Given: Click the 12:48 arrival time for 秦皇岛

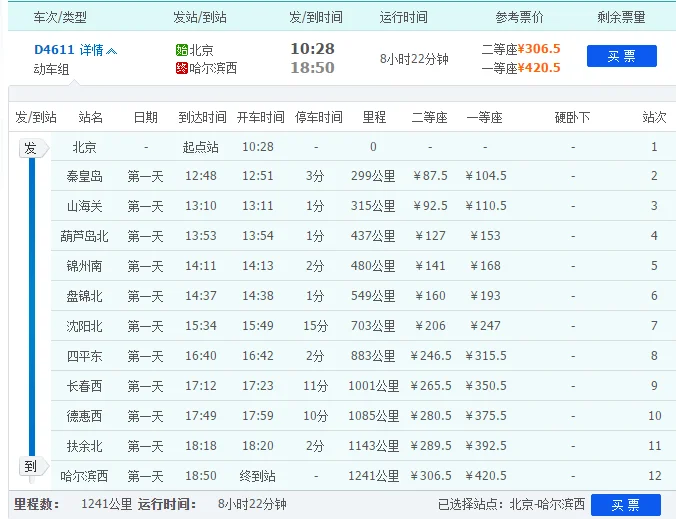Looking at the screenshot, I should (201, 176).
